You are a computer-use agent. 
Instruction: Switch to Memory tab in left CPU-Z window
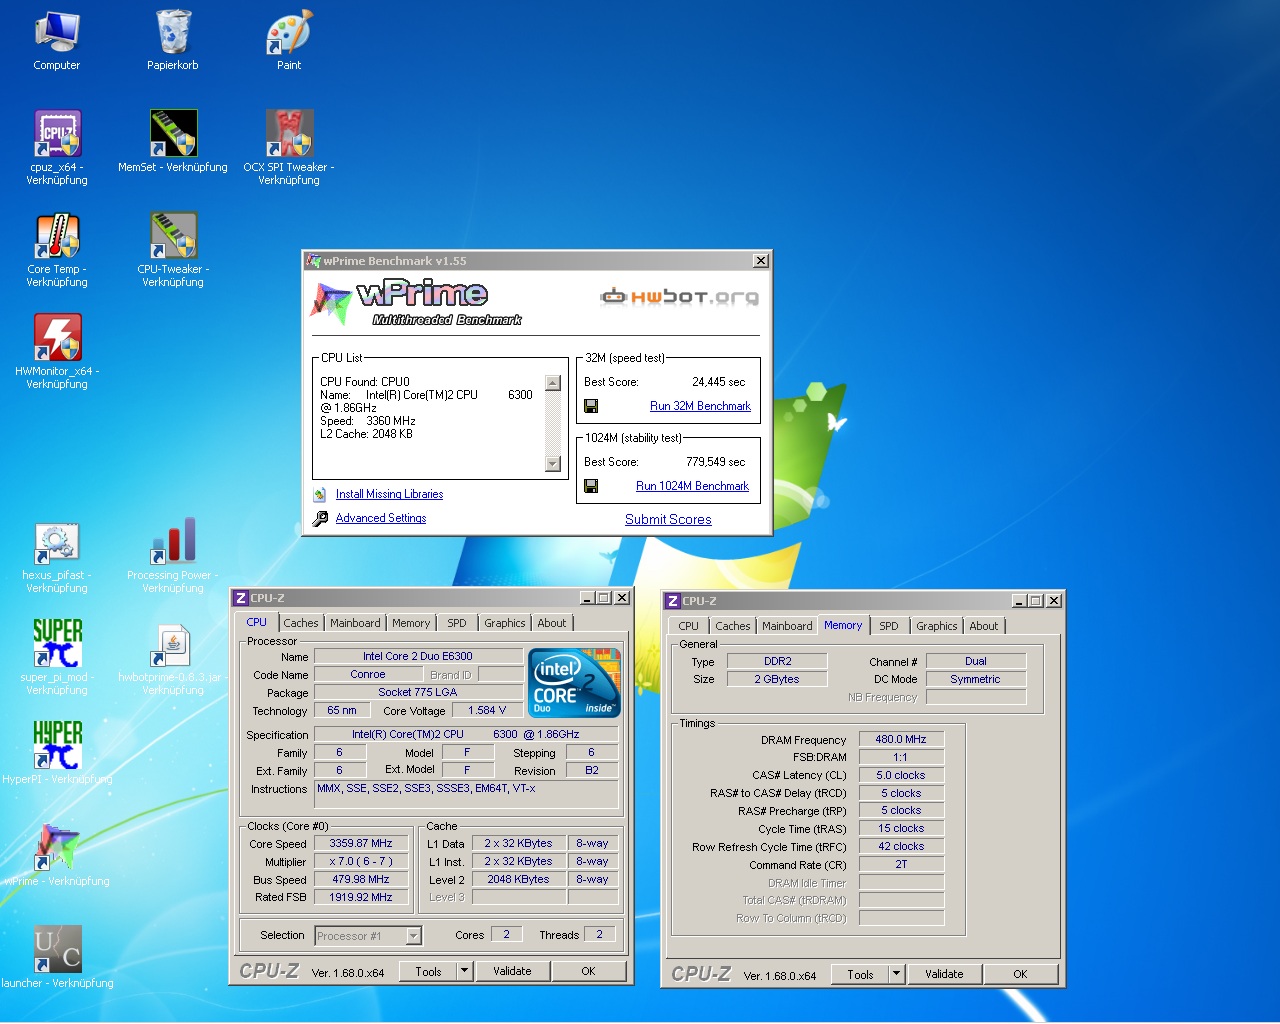coord(411,623)
